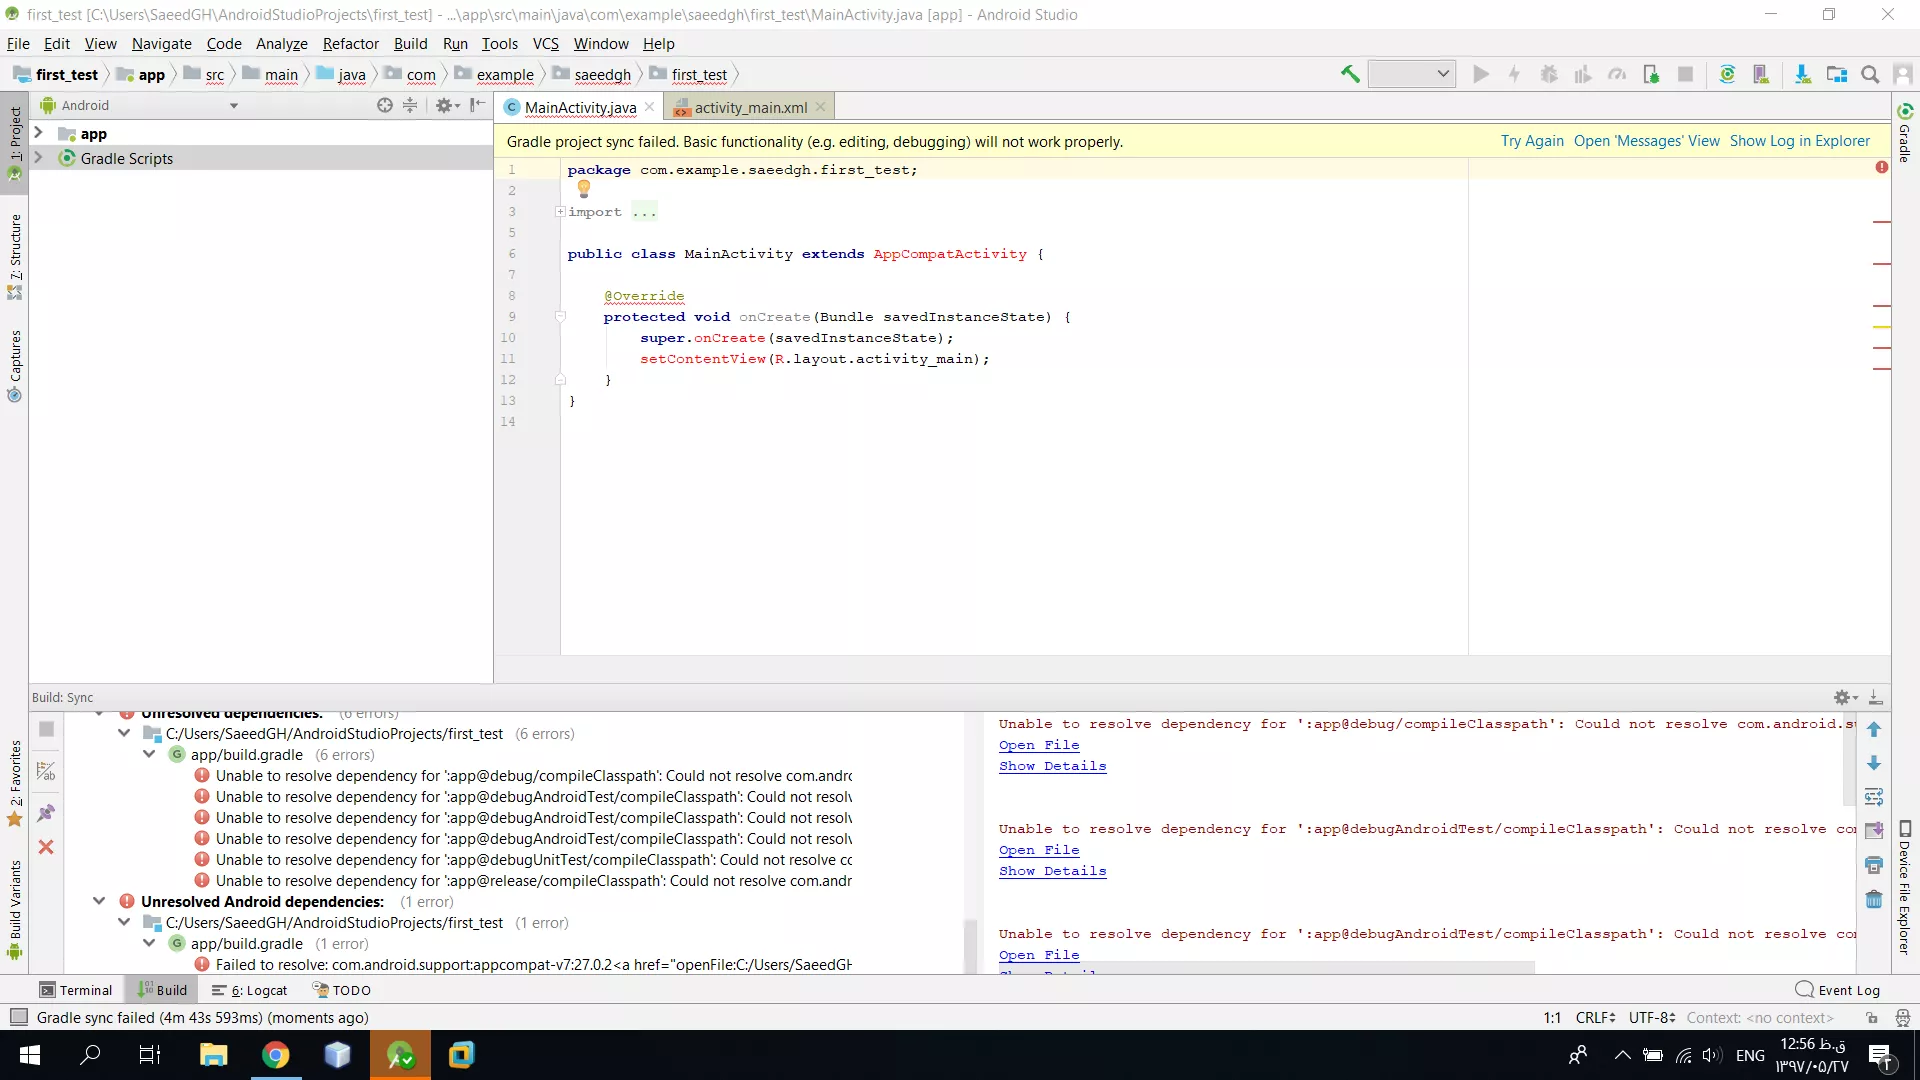Expand the folded import block
This screenshot has width=1920, height=1080.
[x=560, y=212]
